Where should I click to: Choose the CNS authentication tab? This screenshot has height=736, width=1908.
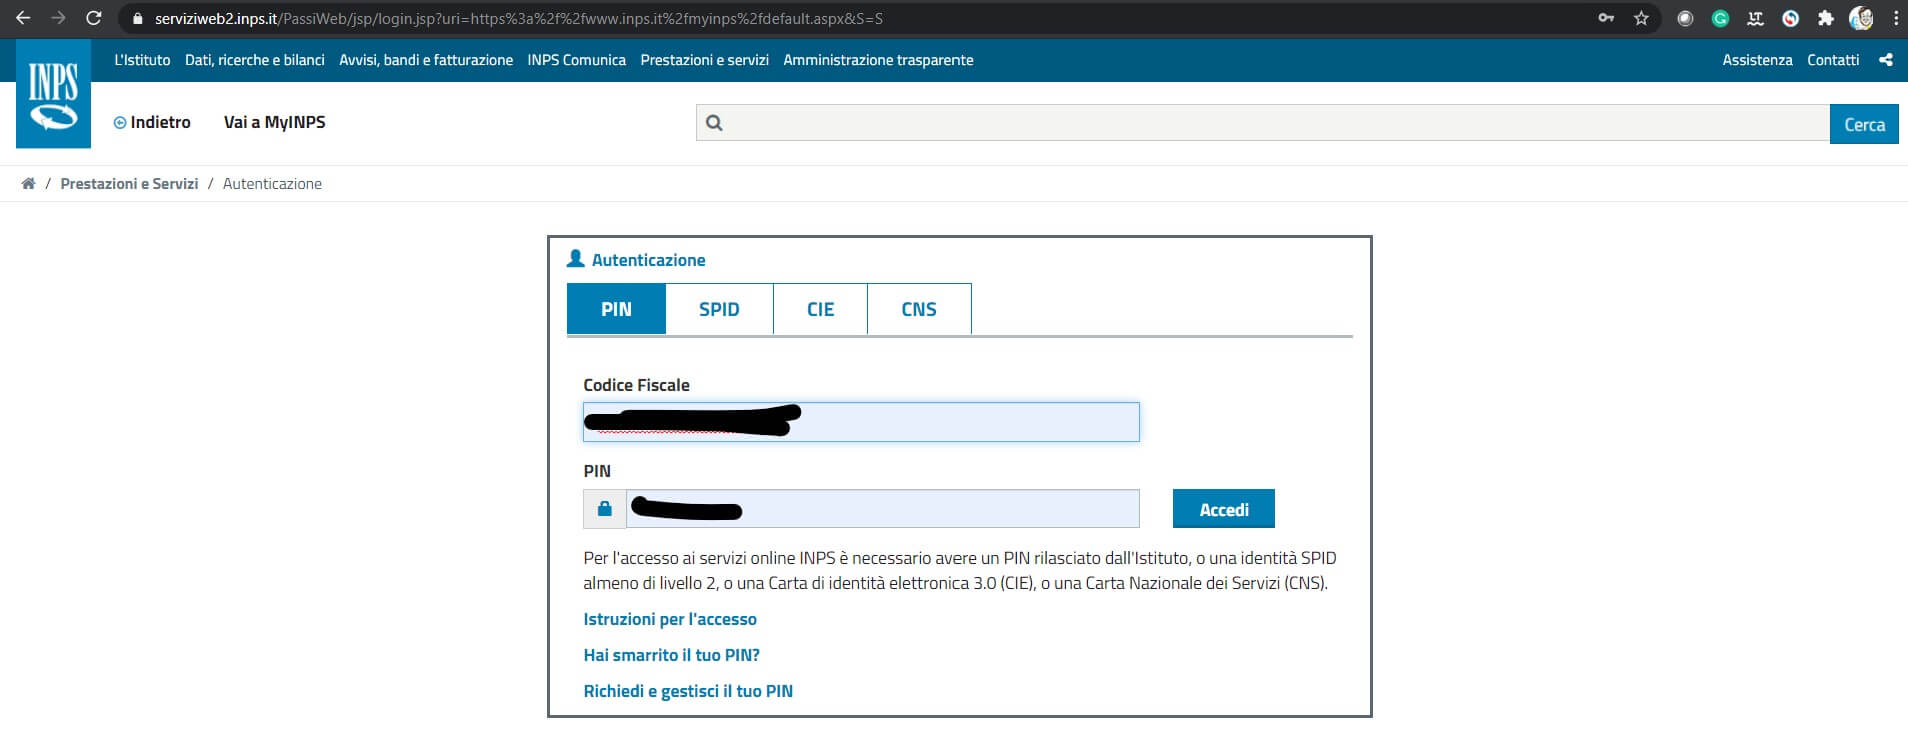point(918,309)
